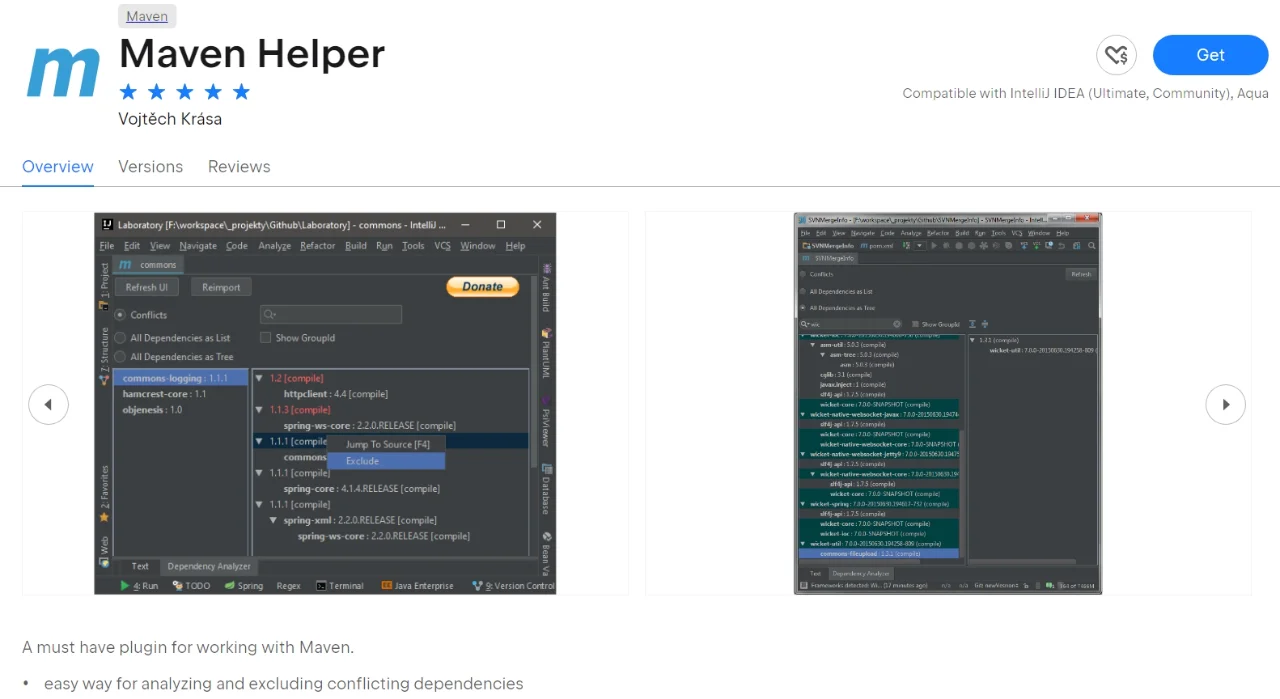Choose Exclude in the context menu
This screenshot has height=699, width=1280.
click(386, 461)
